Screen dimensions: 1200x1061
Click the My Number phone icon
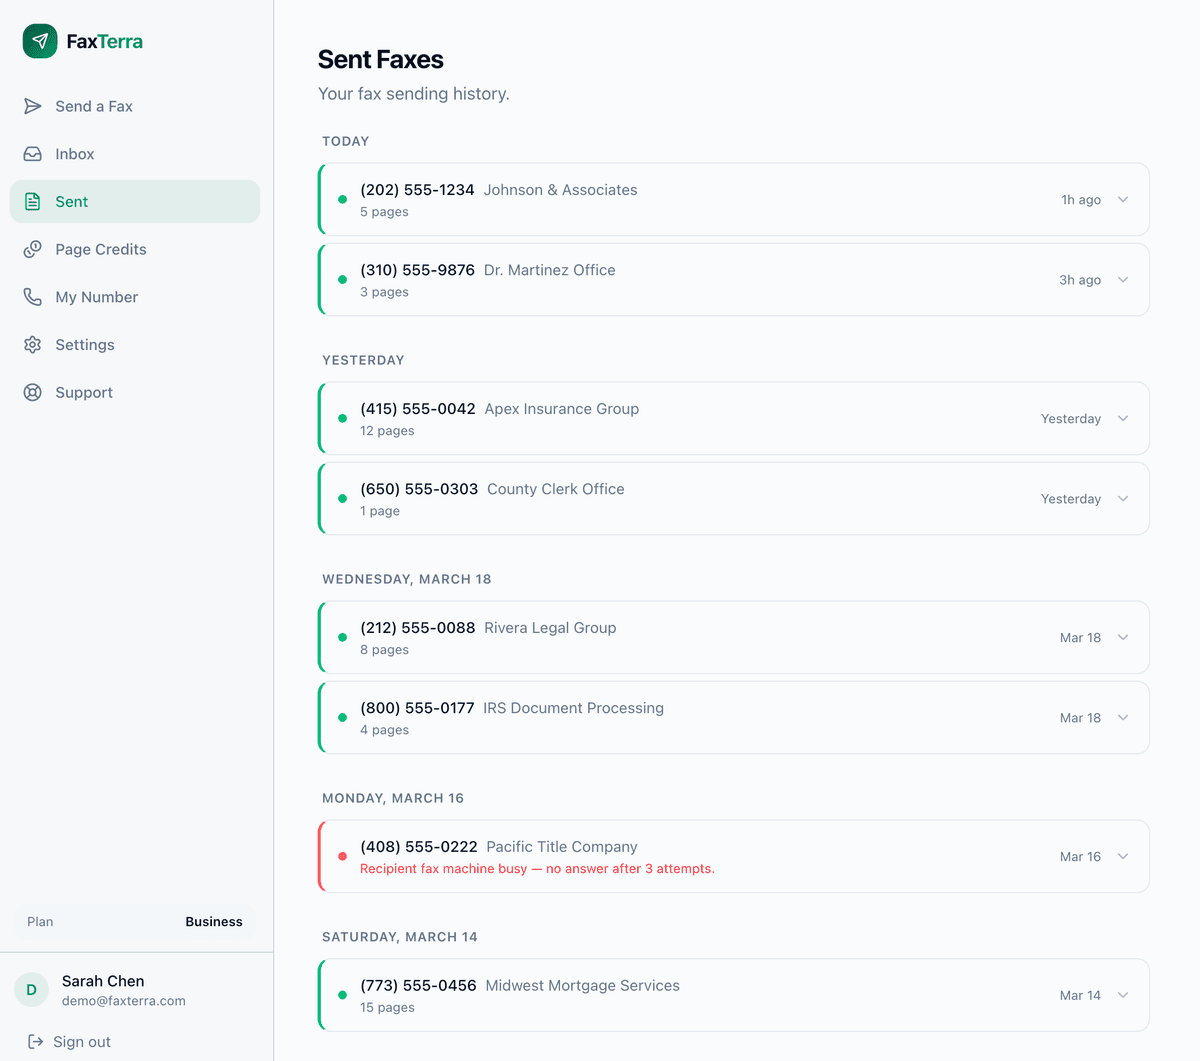33,296
